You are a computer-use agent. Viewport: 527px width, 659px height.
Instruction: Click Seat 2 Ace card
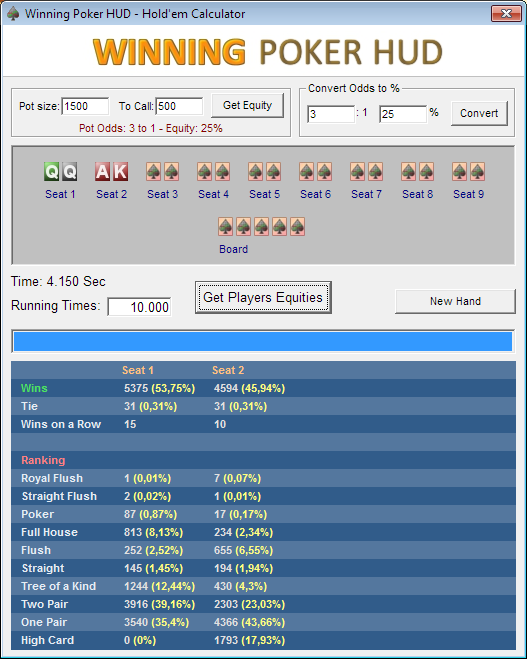tap(103, 171)
